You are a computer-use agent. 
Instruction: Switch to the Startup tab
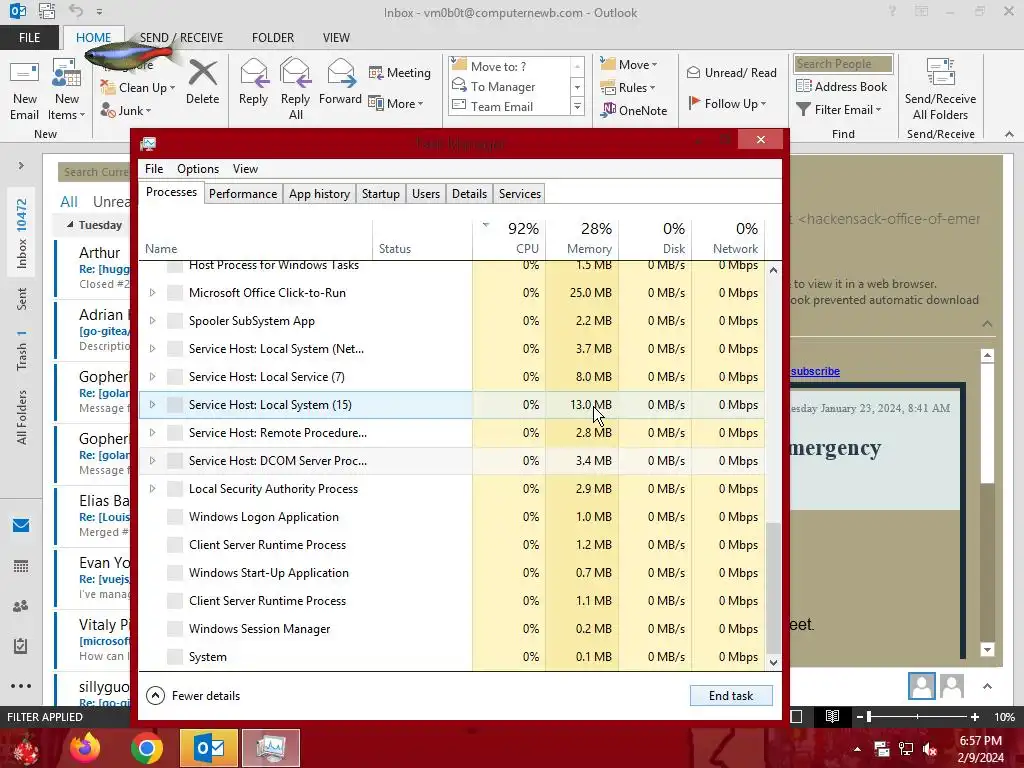381,194
